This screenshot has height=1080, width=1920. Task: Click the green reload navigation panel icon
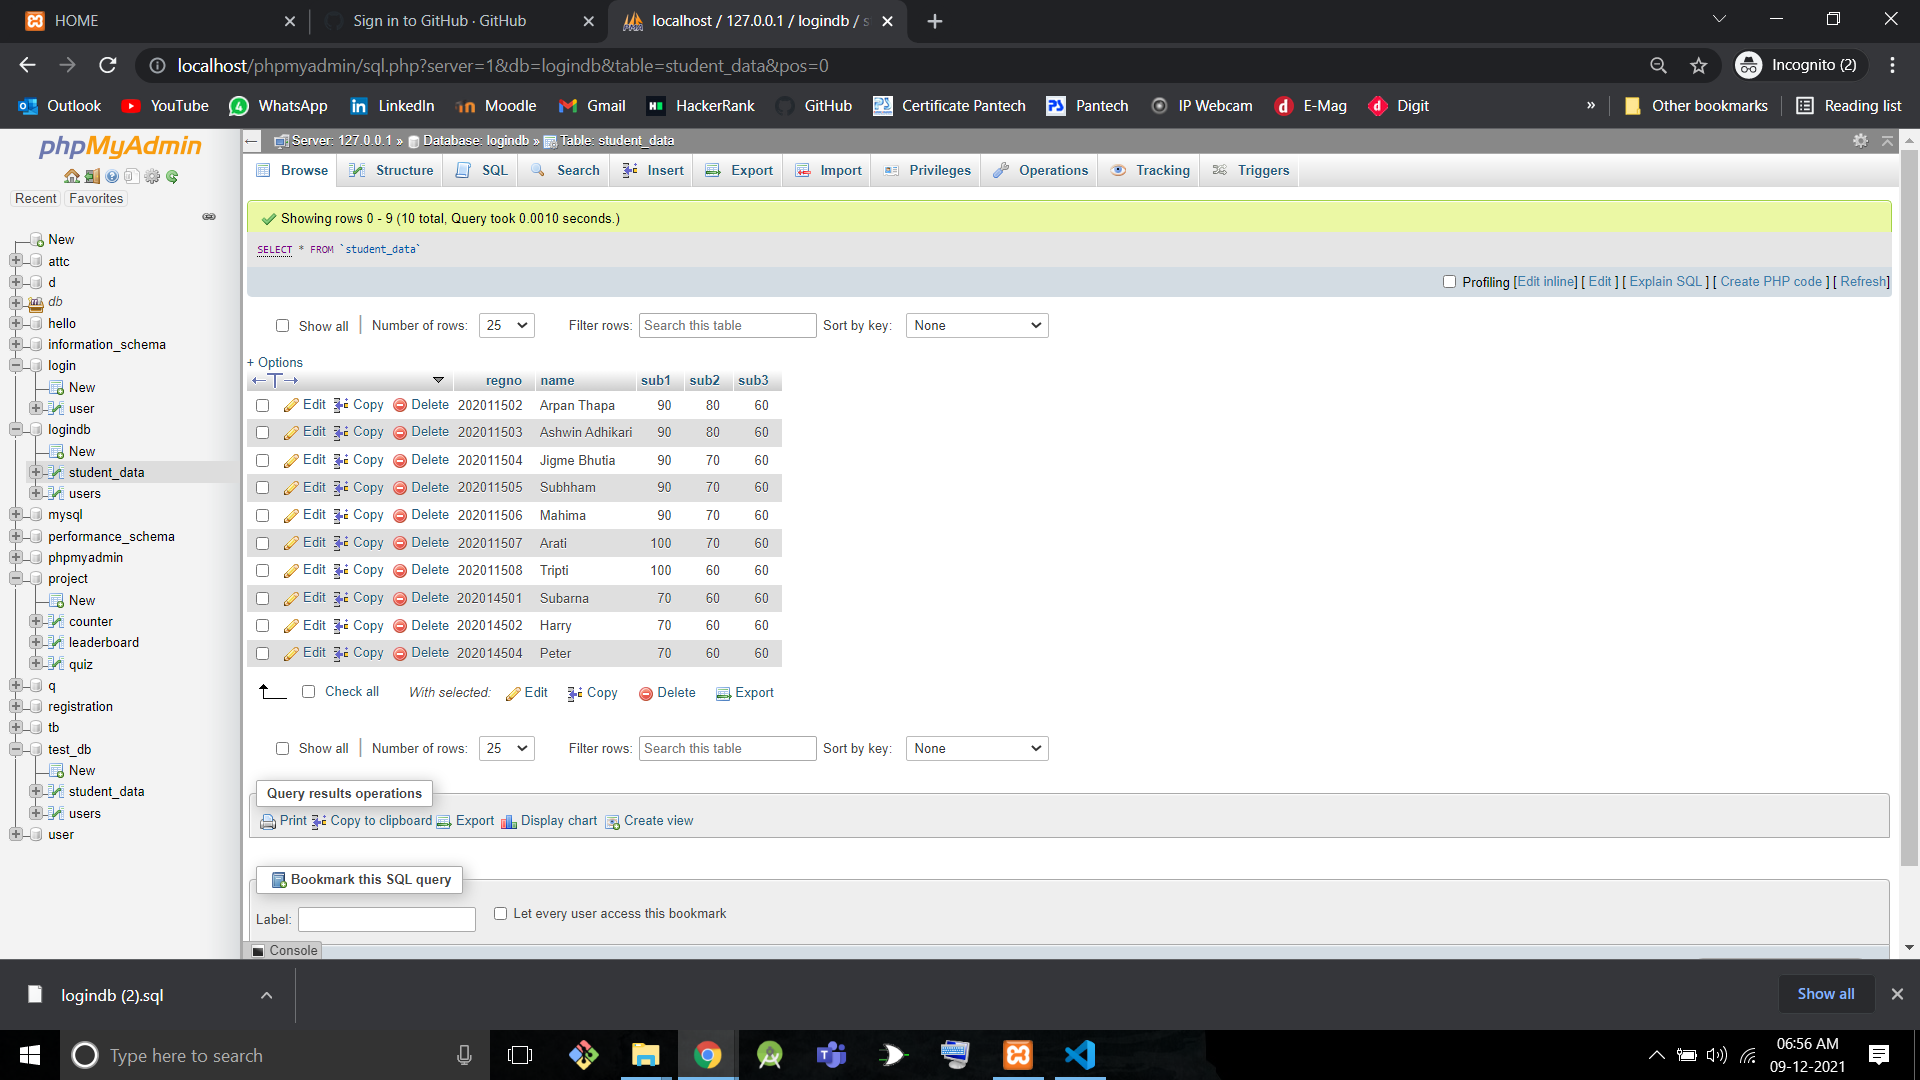click(172, 177)
